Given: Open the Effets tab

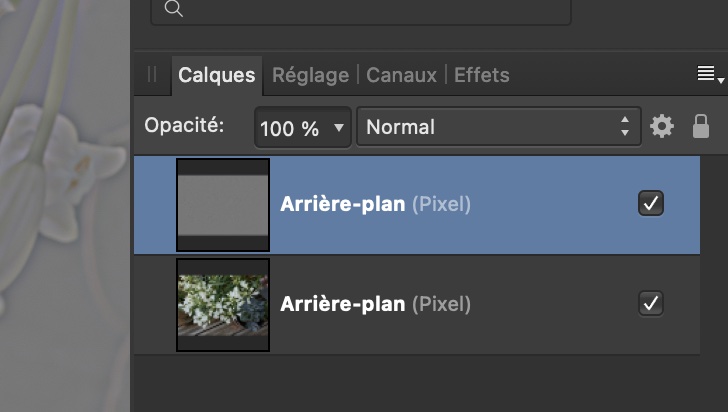Looking at the screenshot, I should [x=481, y=75].
